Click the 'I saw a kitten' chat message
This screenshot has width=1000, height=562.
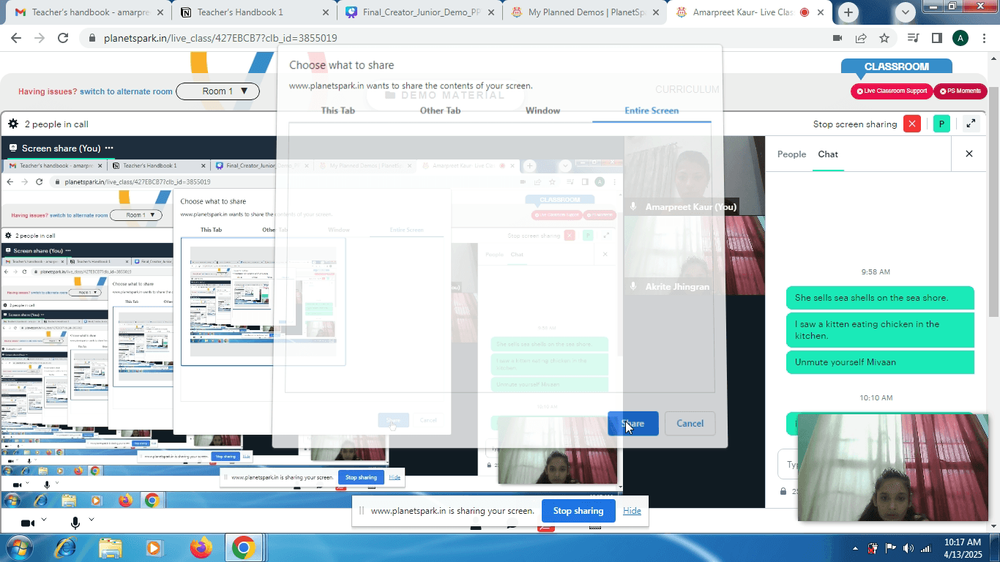tap(880, 330)
